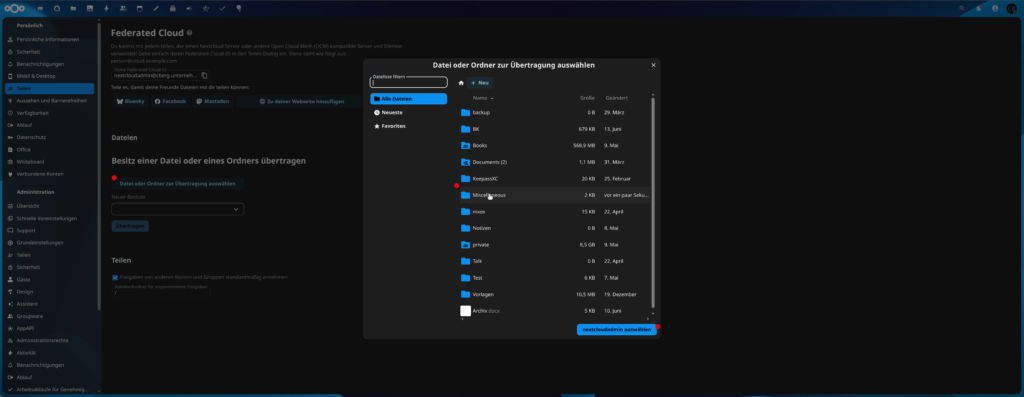1024x397 pixels.
Task: Select the BK folder
Action: click(x=554, y=129)
